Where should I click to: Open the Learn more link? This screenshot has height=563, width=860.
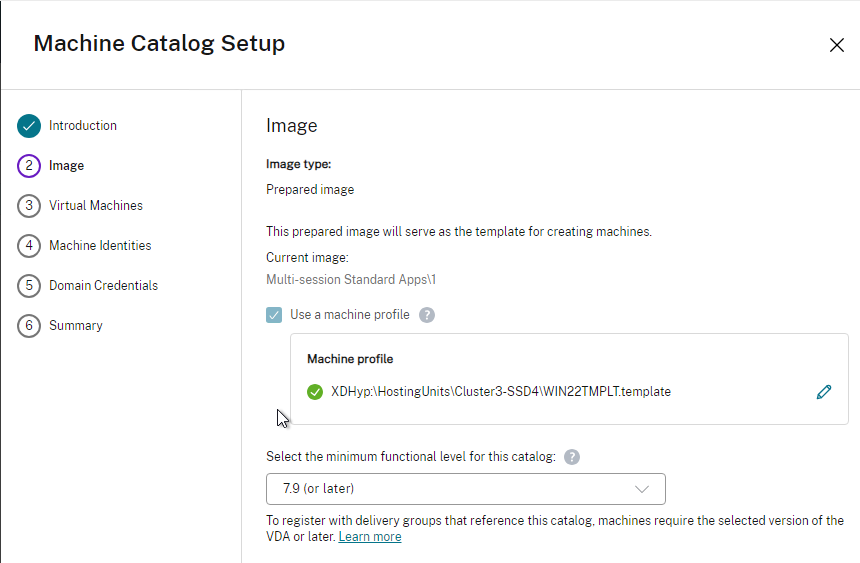(x=370, y=537)
